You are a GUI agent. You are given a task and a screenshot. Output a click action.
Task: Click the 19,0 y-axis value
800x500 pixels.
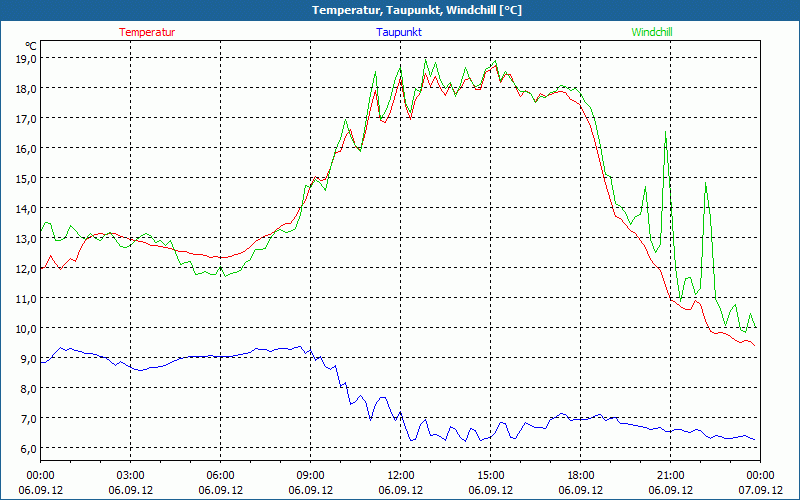[x=27, y=59]
